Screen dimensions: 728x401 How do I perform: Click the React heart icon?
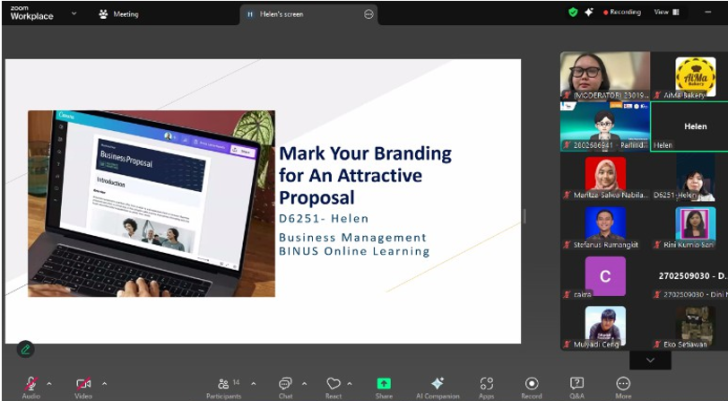[x=333, y=384]
